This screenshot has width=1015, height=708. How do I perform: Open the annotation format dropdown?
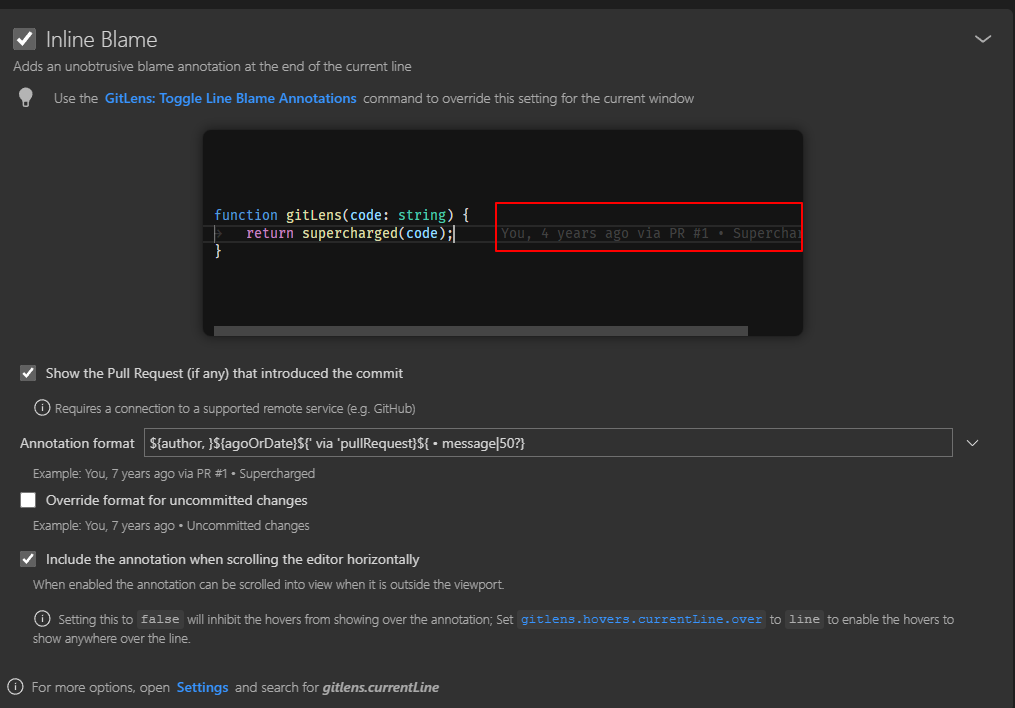(972, 442)
